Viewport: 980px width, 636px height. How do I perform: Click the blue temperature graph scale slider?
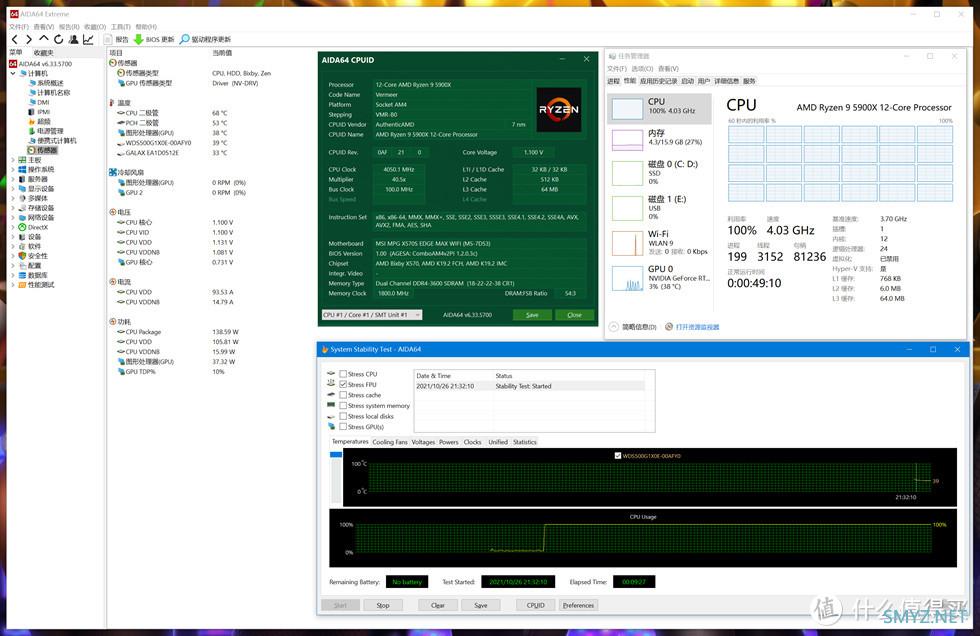(x=336, y=454)
